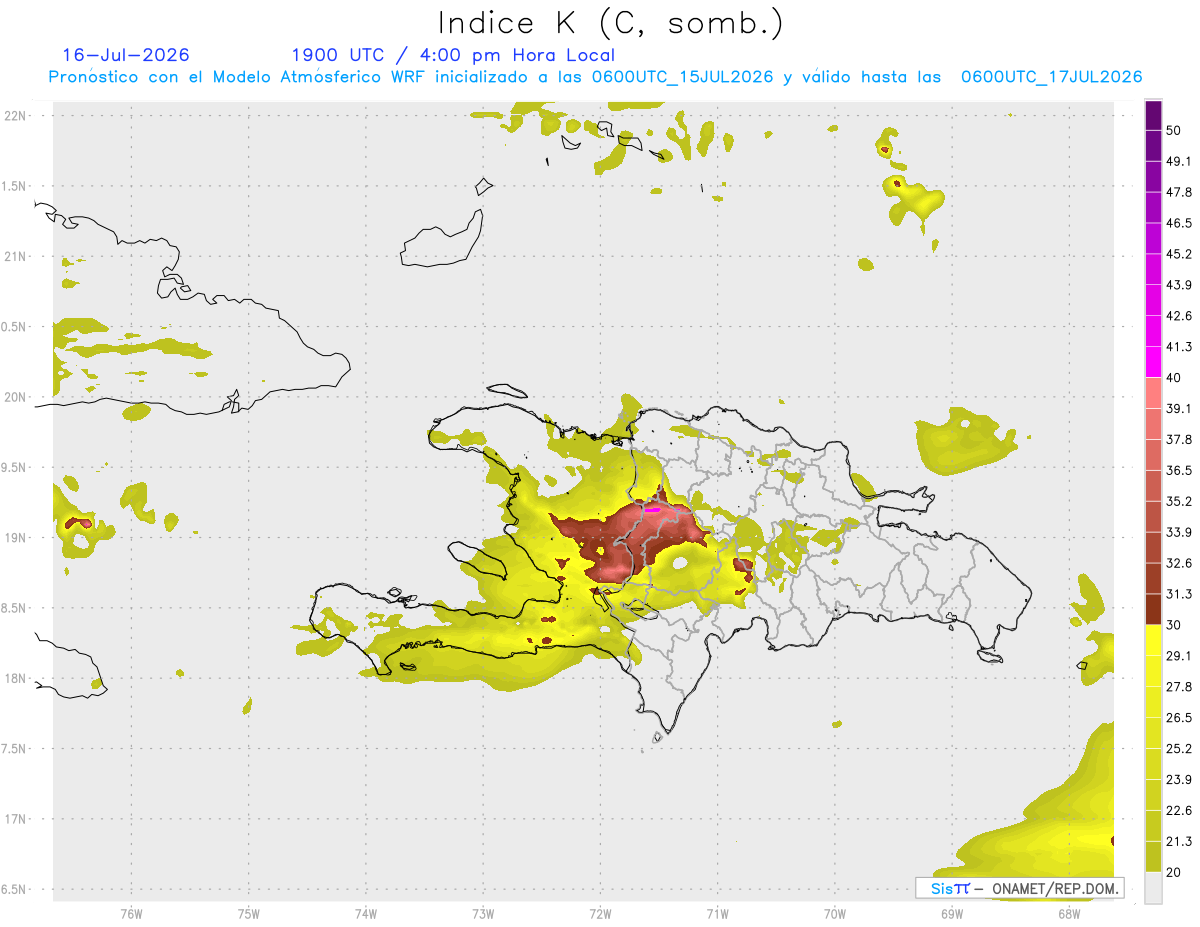Pick the bright yellow swatch between 29.1 and 30
The height and width of the screenshot is (927, 1200).
tap(1153, 640)
